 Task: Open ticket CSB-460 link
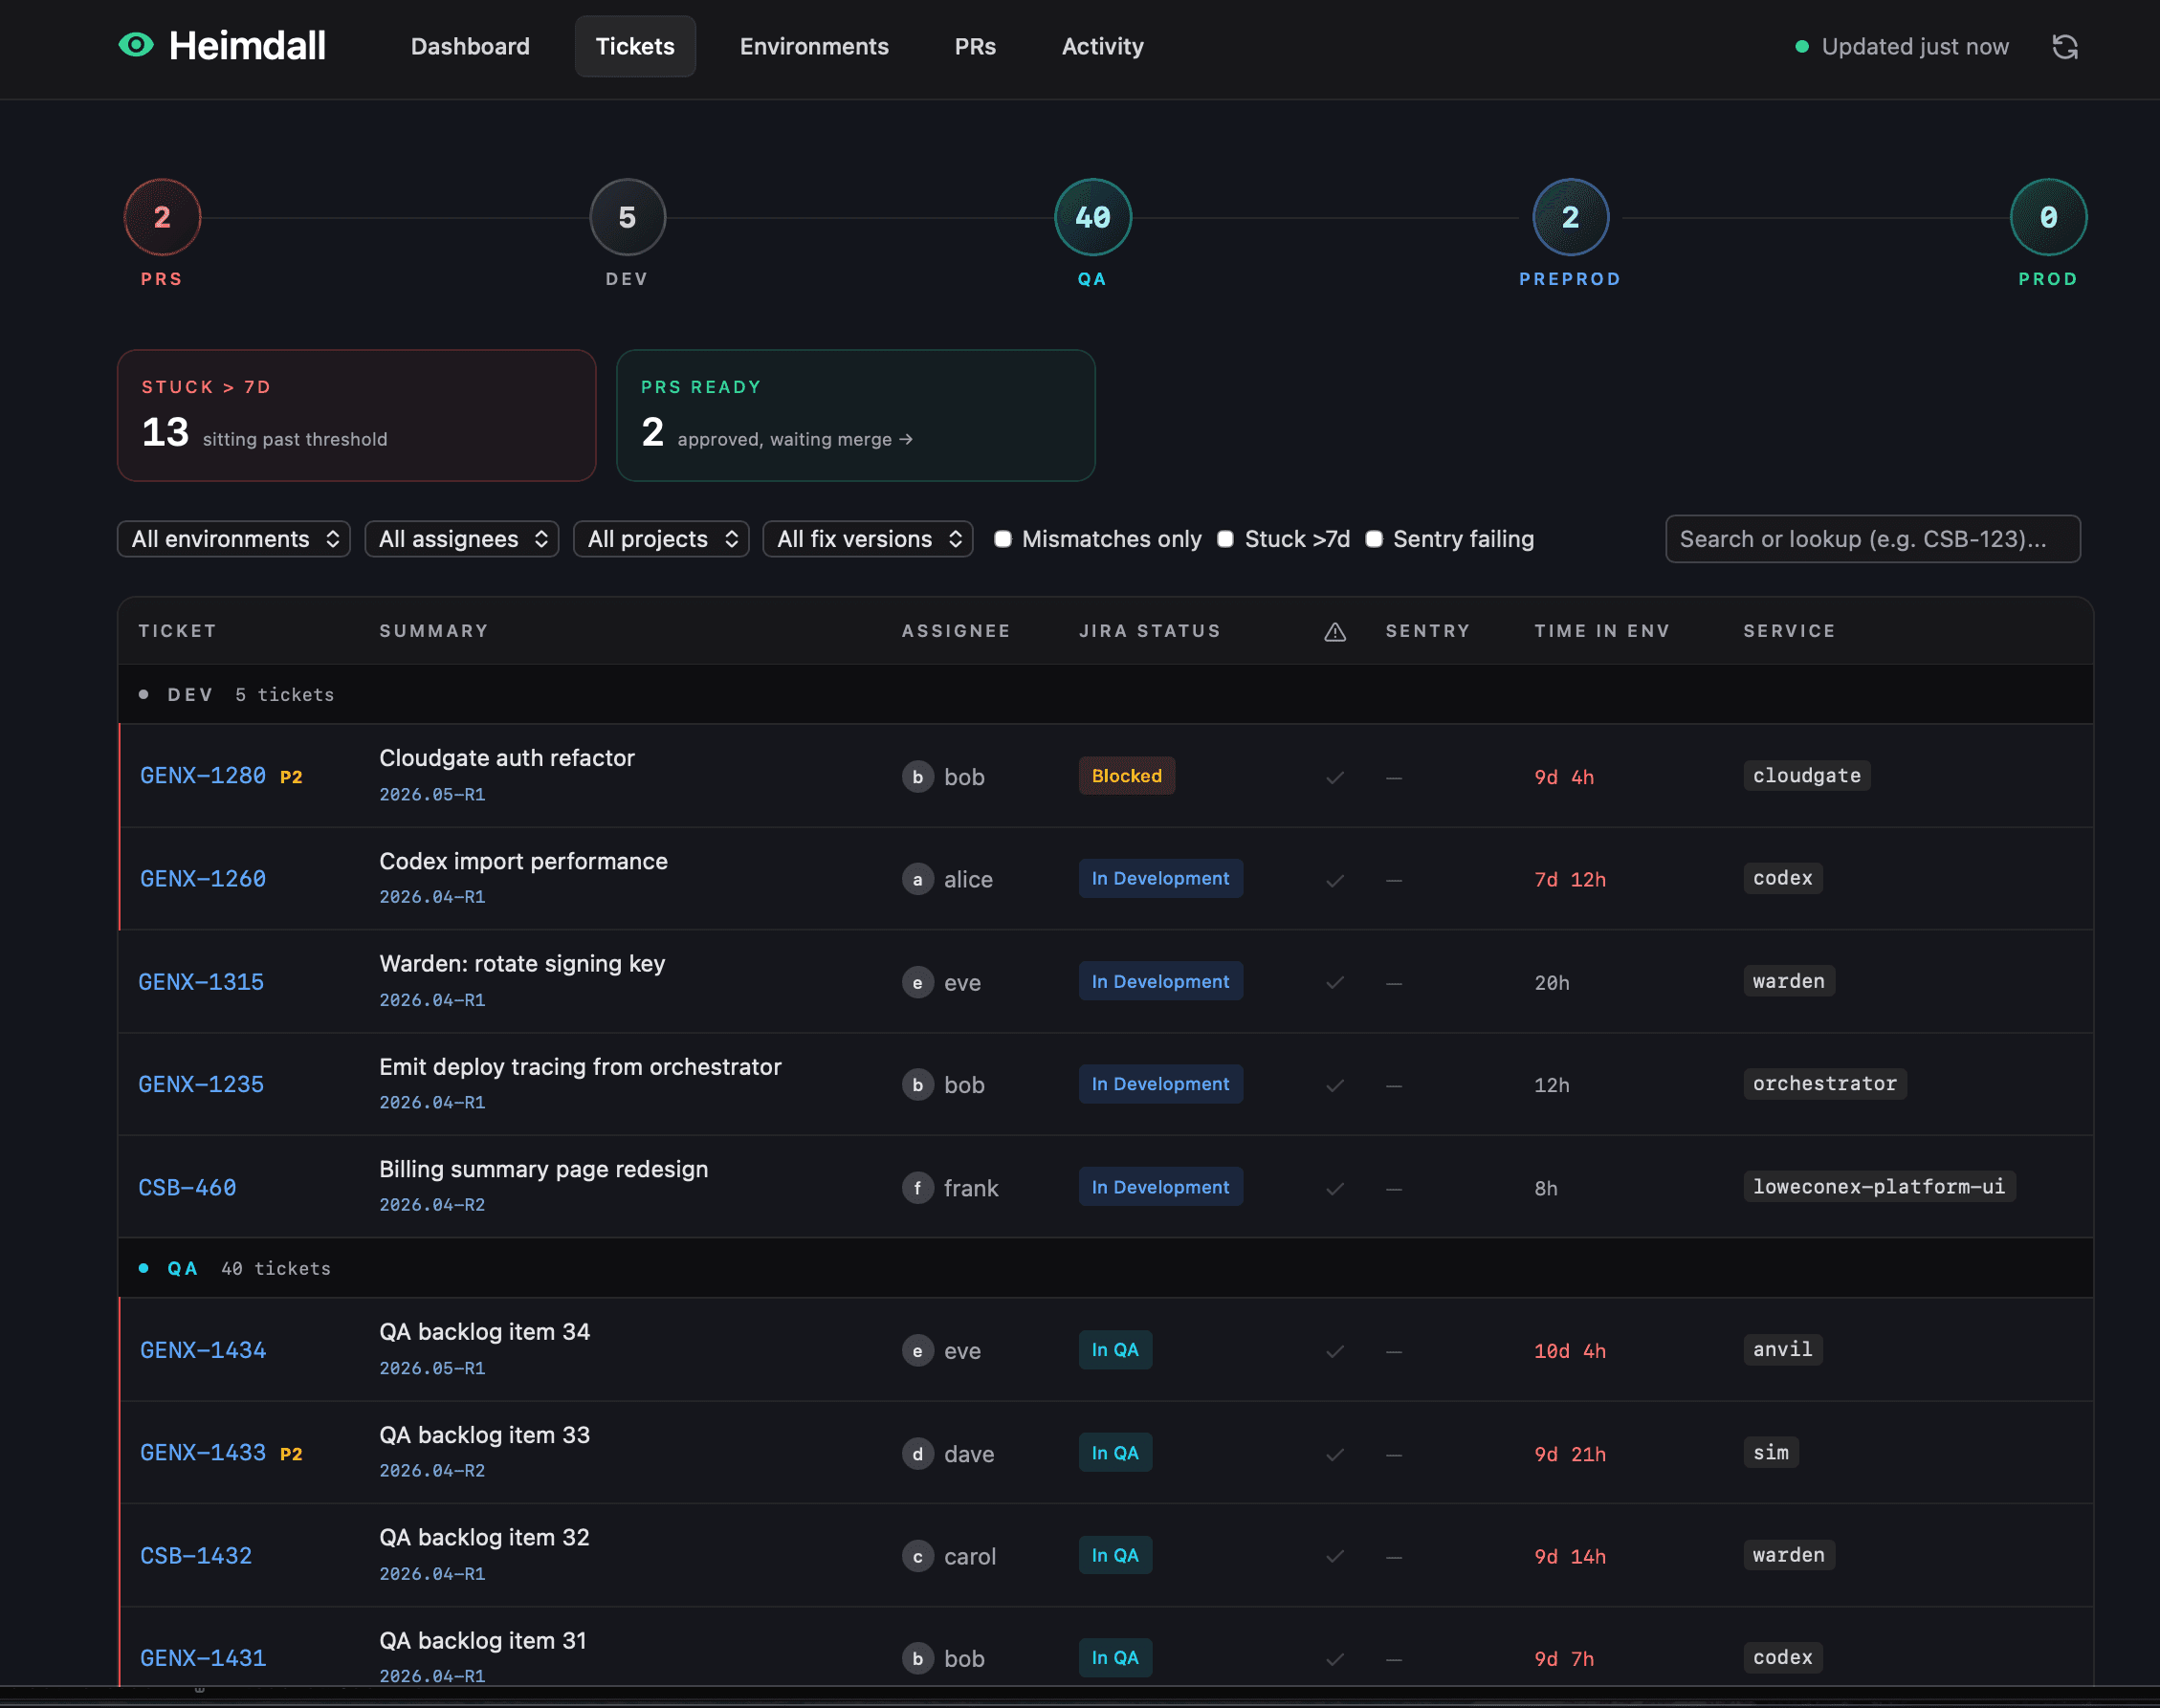tap(187, 1187)
